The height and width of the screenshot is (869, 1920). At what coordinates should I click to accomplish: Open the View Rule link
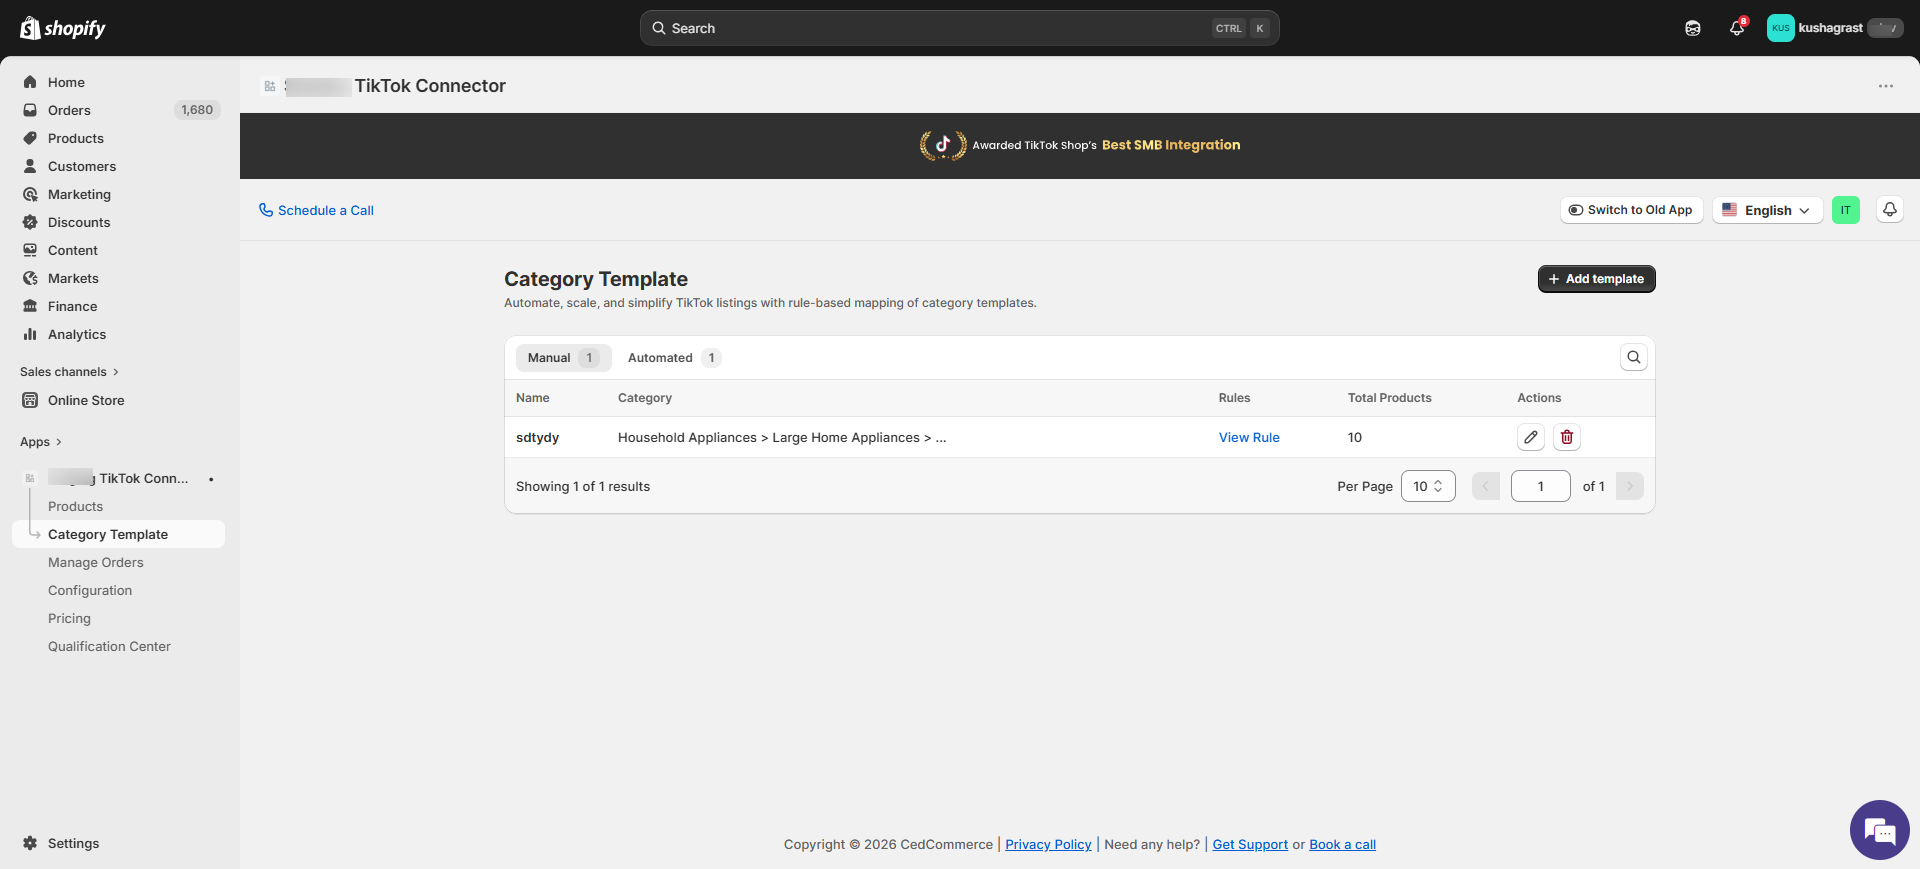(1249, 437)
